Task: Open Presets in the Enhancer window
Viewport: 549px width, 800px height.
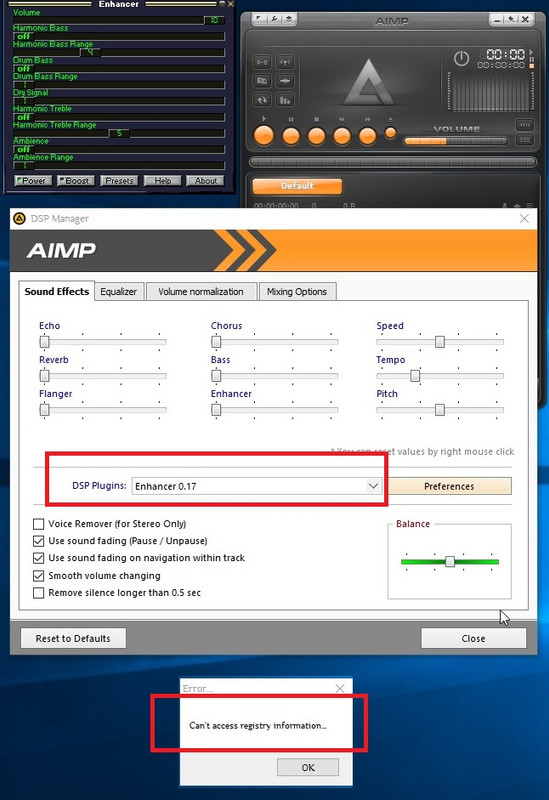Action: 119,181
